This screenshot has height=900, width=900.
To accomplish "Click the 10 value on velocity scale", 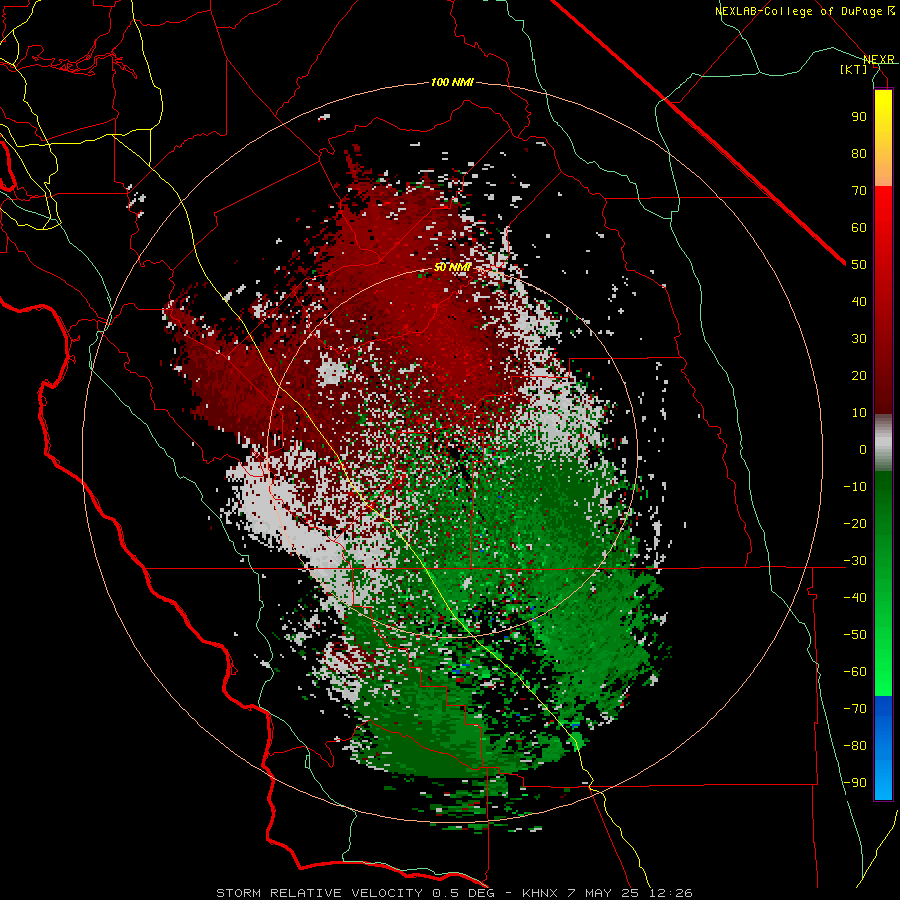I will coord(859,413).
